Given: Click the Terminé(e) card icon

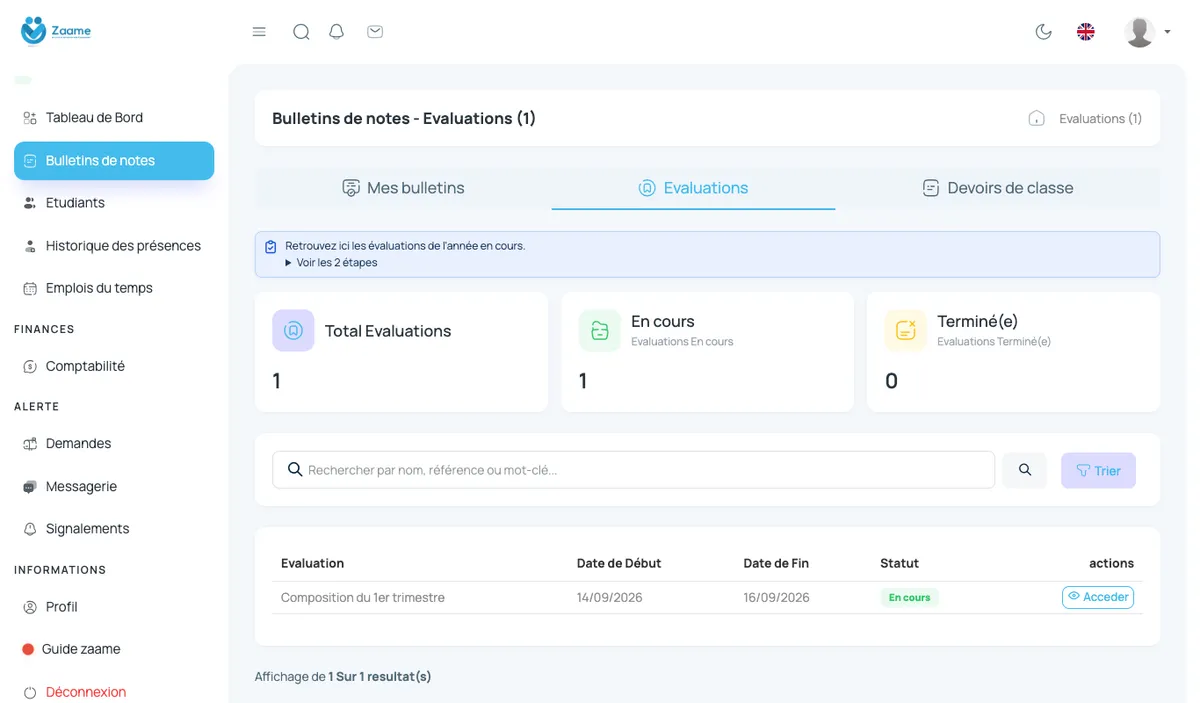Looking at the screenshot, I should point(906,331).
